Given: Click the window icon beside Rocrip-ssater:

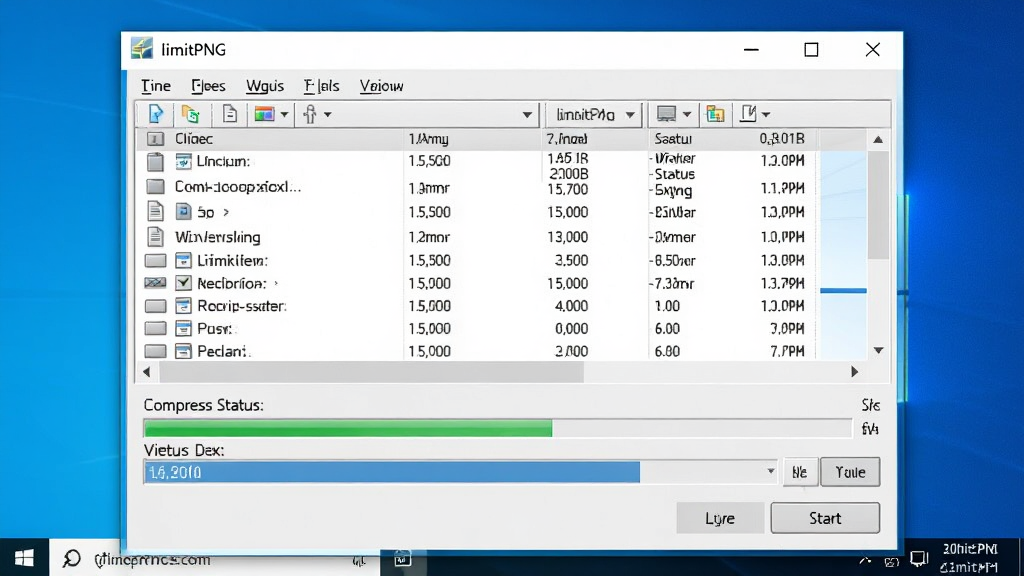Looking at the screenshot, I should tap(184, 306).
